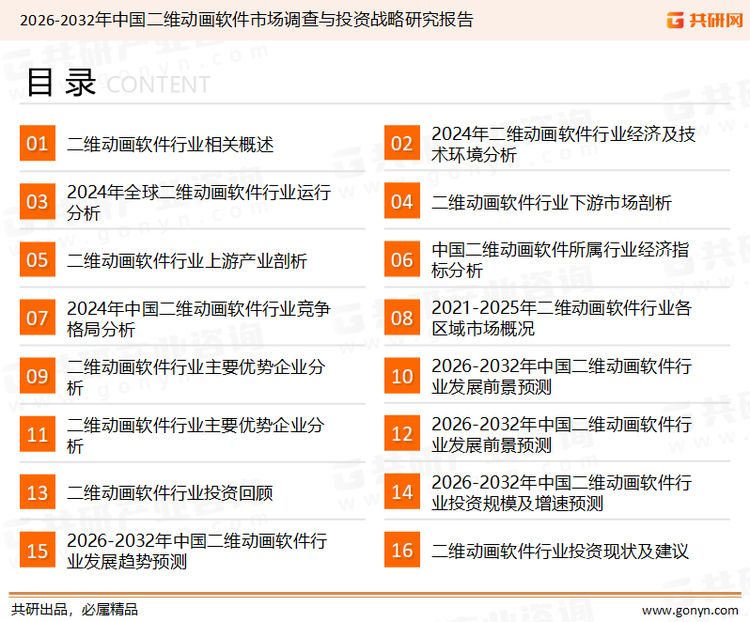Open chapter 二维动画软件行业投资现状及建议
The height and width of the screenshot is (622, 750).
pos(560,551)
